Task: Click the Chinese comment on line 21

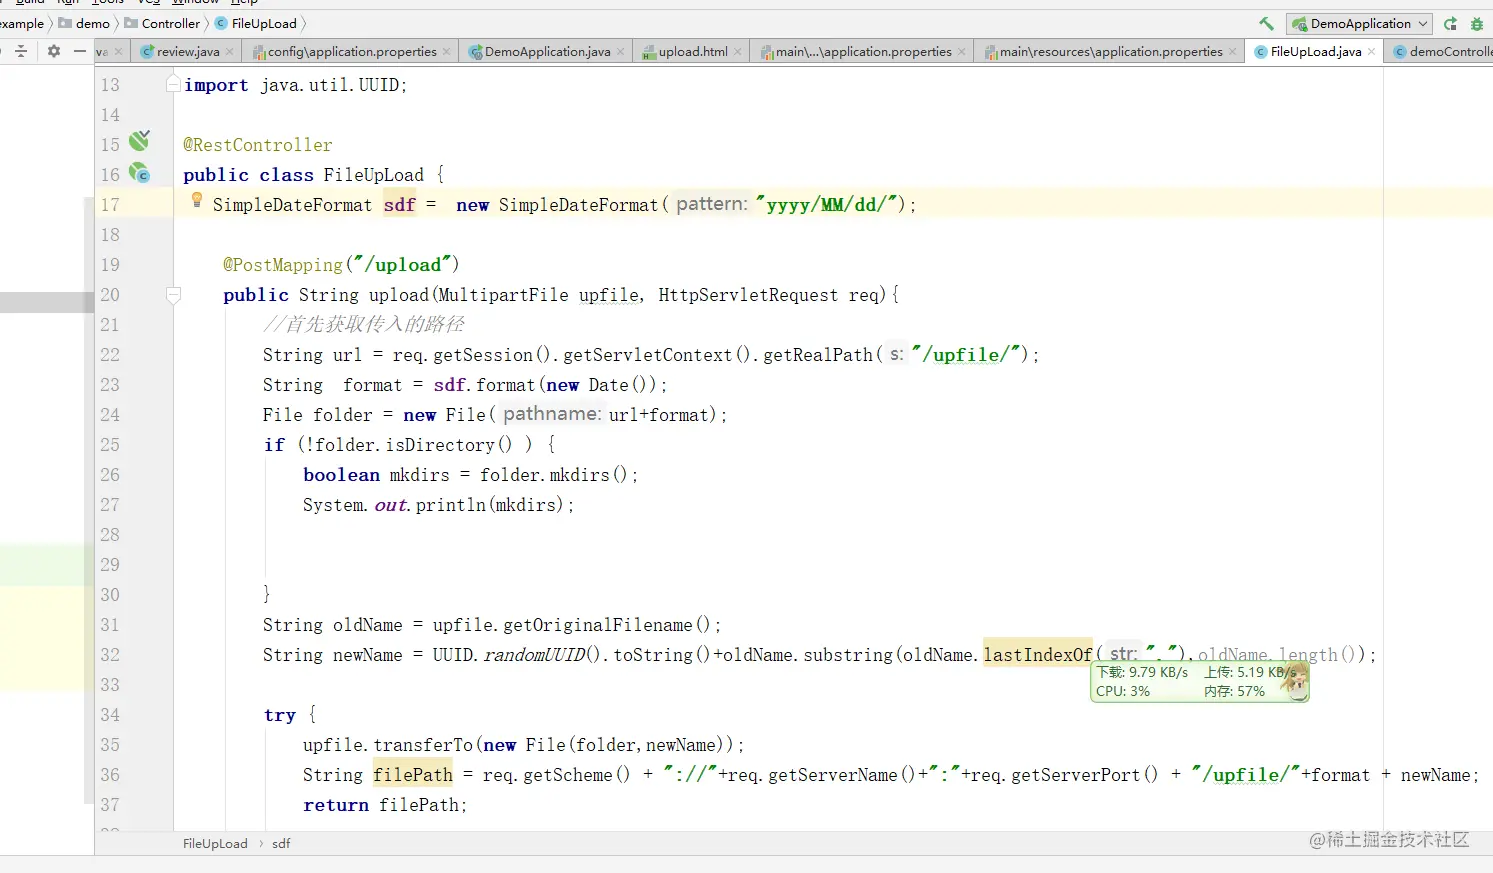Action: [364, 324]
